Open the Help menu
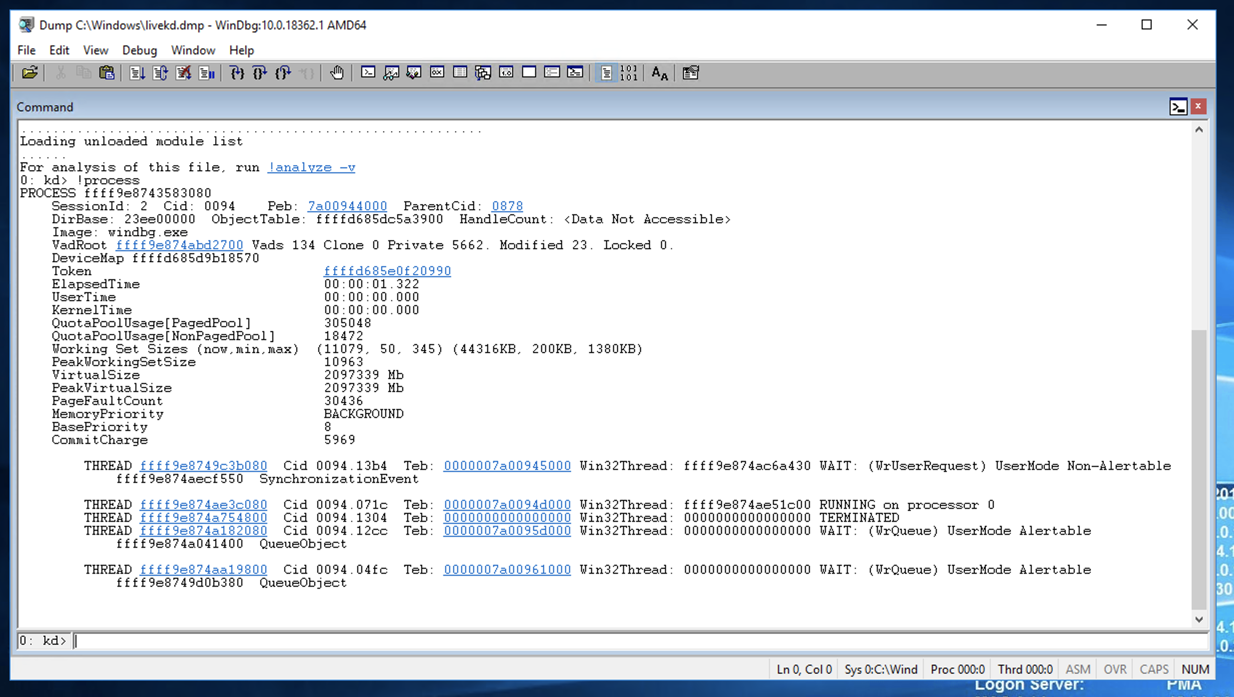 tap(241, 50)
